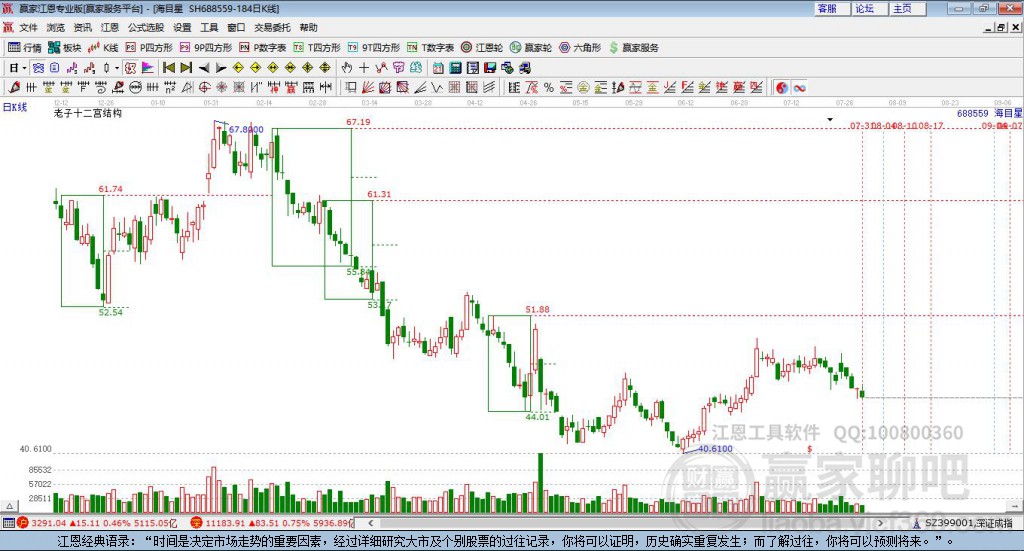Select the zigzag wave line tool
The height and width of the screenshot is (551, 1024).
pos(438,87)
